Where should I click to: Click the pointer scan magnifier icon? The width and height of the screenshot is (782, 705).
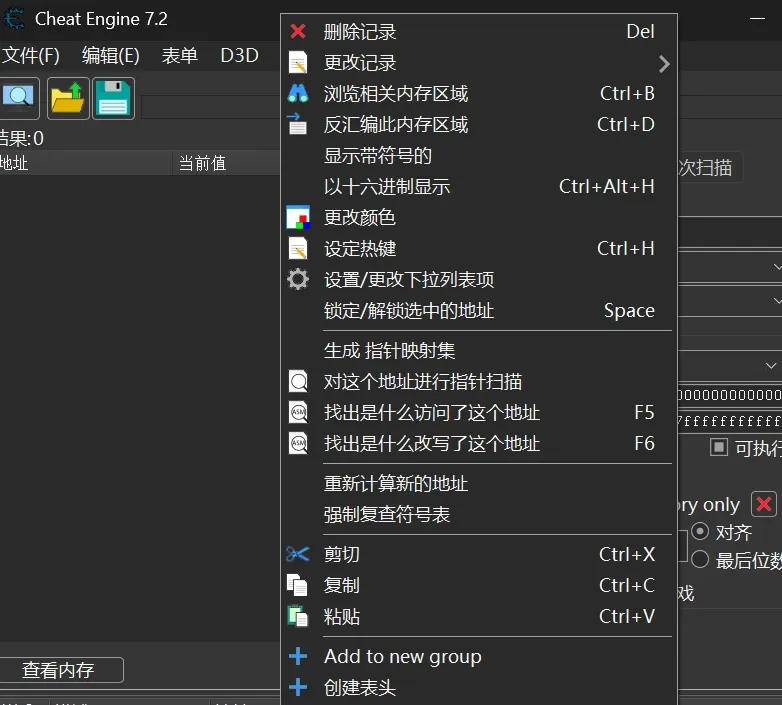[x=298, y=382]
